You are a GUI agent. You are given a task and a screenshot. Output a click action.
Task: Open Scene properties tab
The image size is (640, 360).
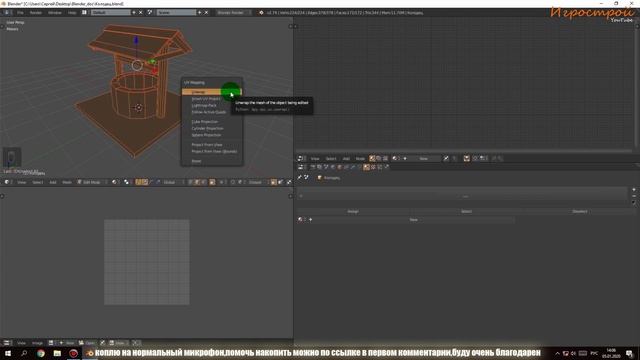pyautogui.click(x=326, y=167)
